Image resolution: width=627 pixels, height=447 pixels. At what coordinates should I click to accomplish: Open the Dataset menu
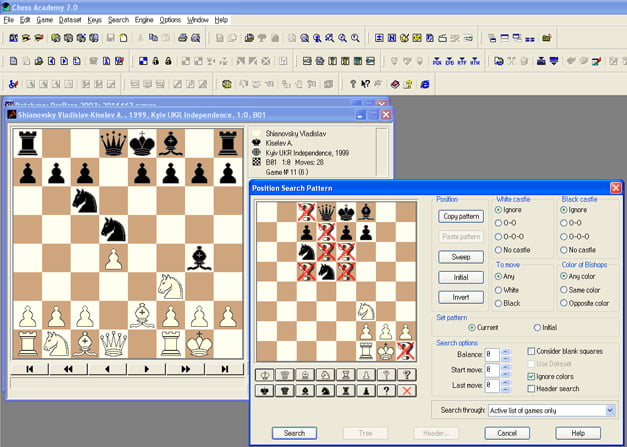click(70, 20)
